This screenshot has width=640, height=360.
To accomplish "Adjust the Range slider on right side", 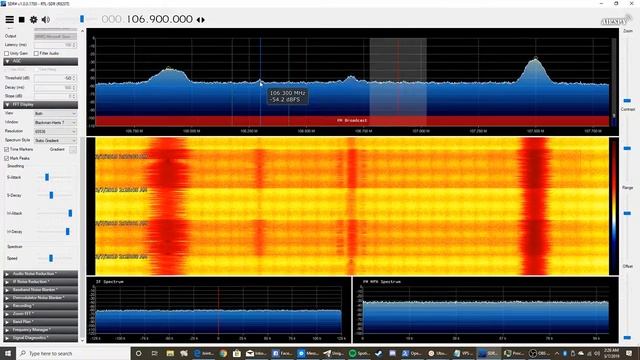I will point(627,213).
